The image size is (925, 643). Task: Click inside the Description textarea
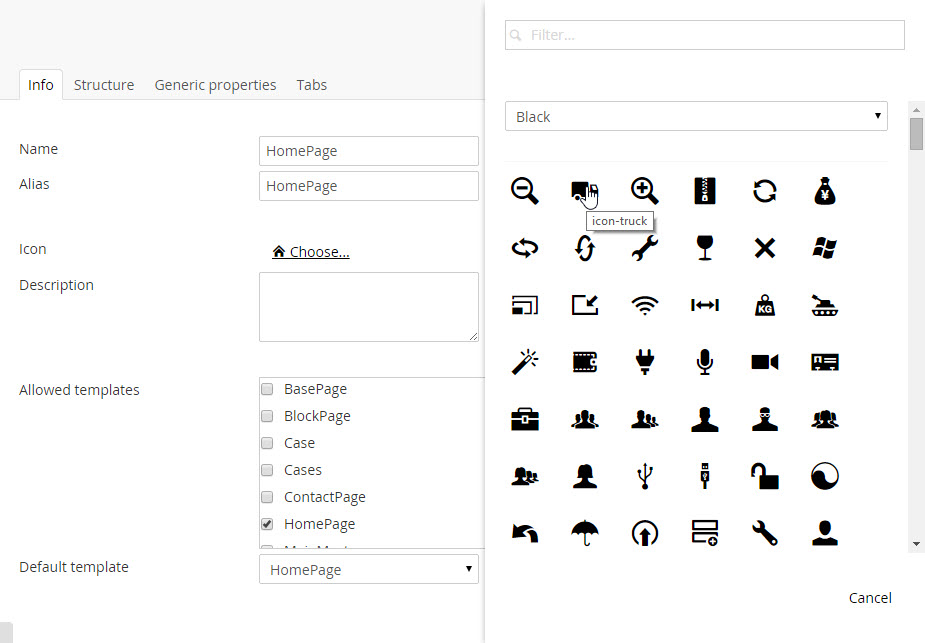pyautogui.click(x=369, y=307)
